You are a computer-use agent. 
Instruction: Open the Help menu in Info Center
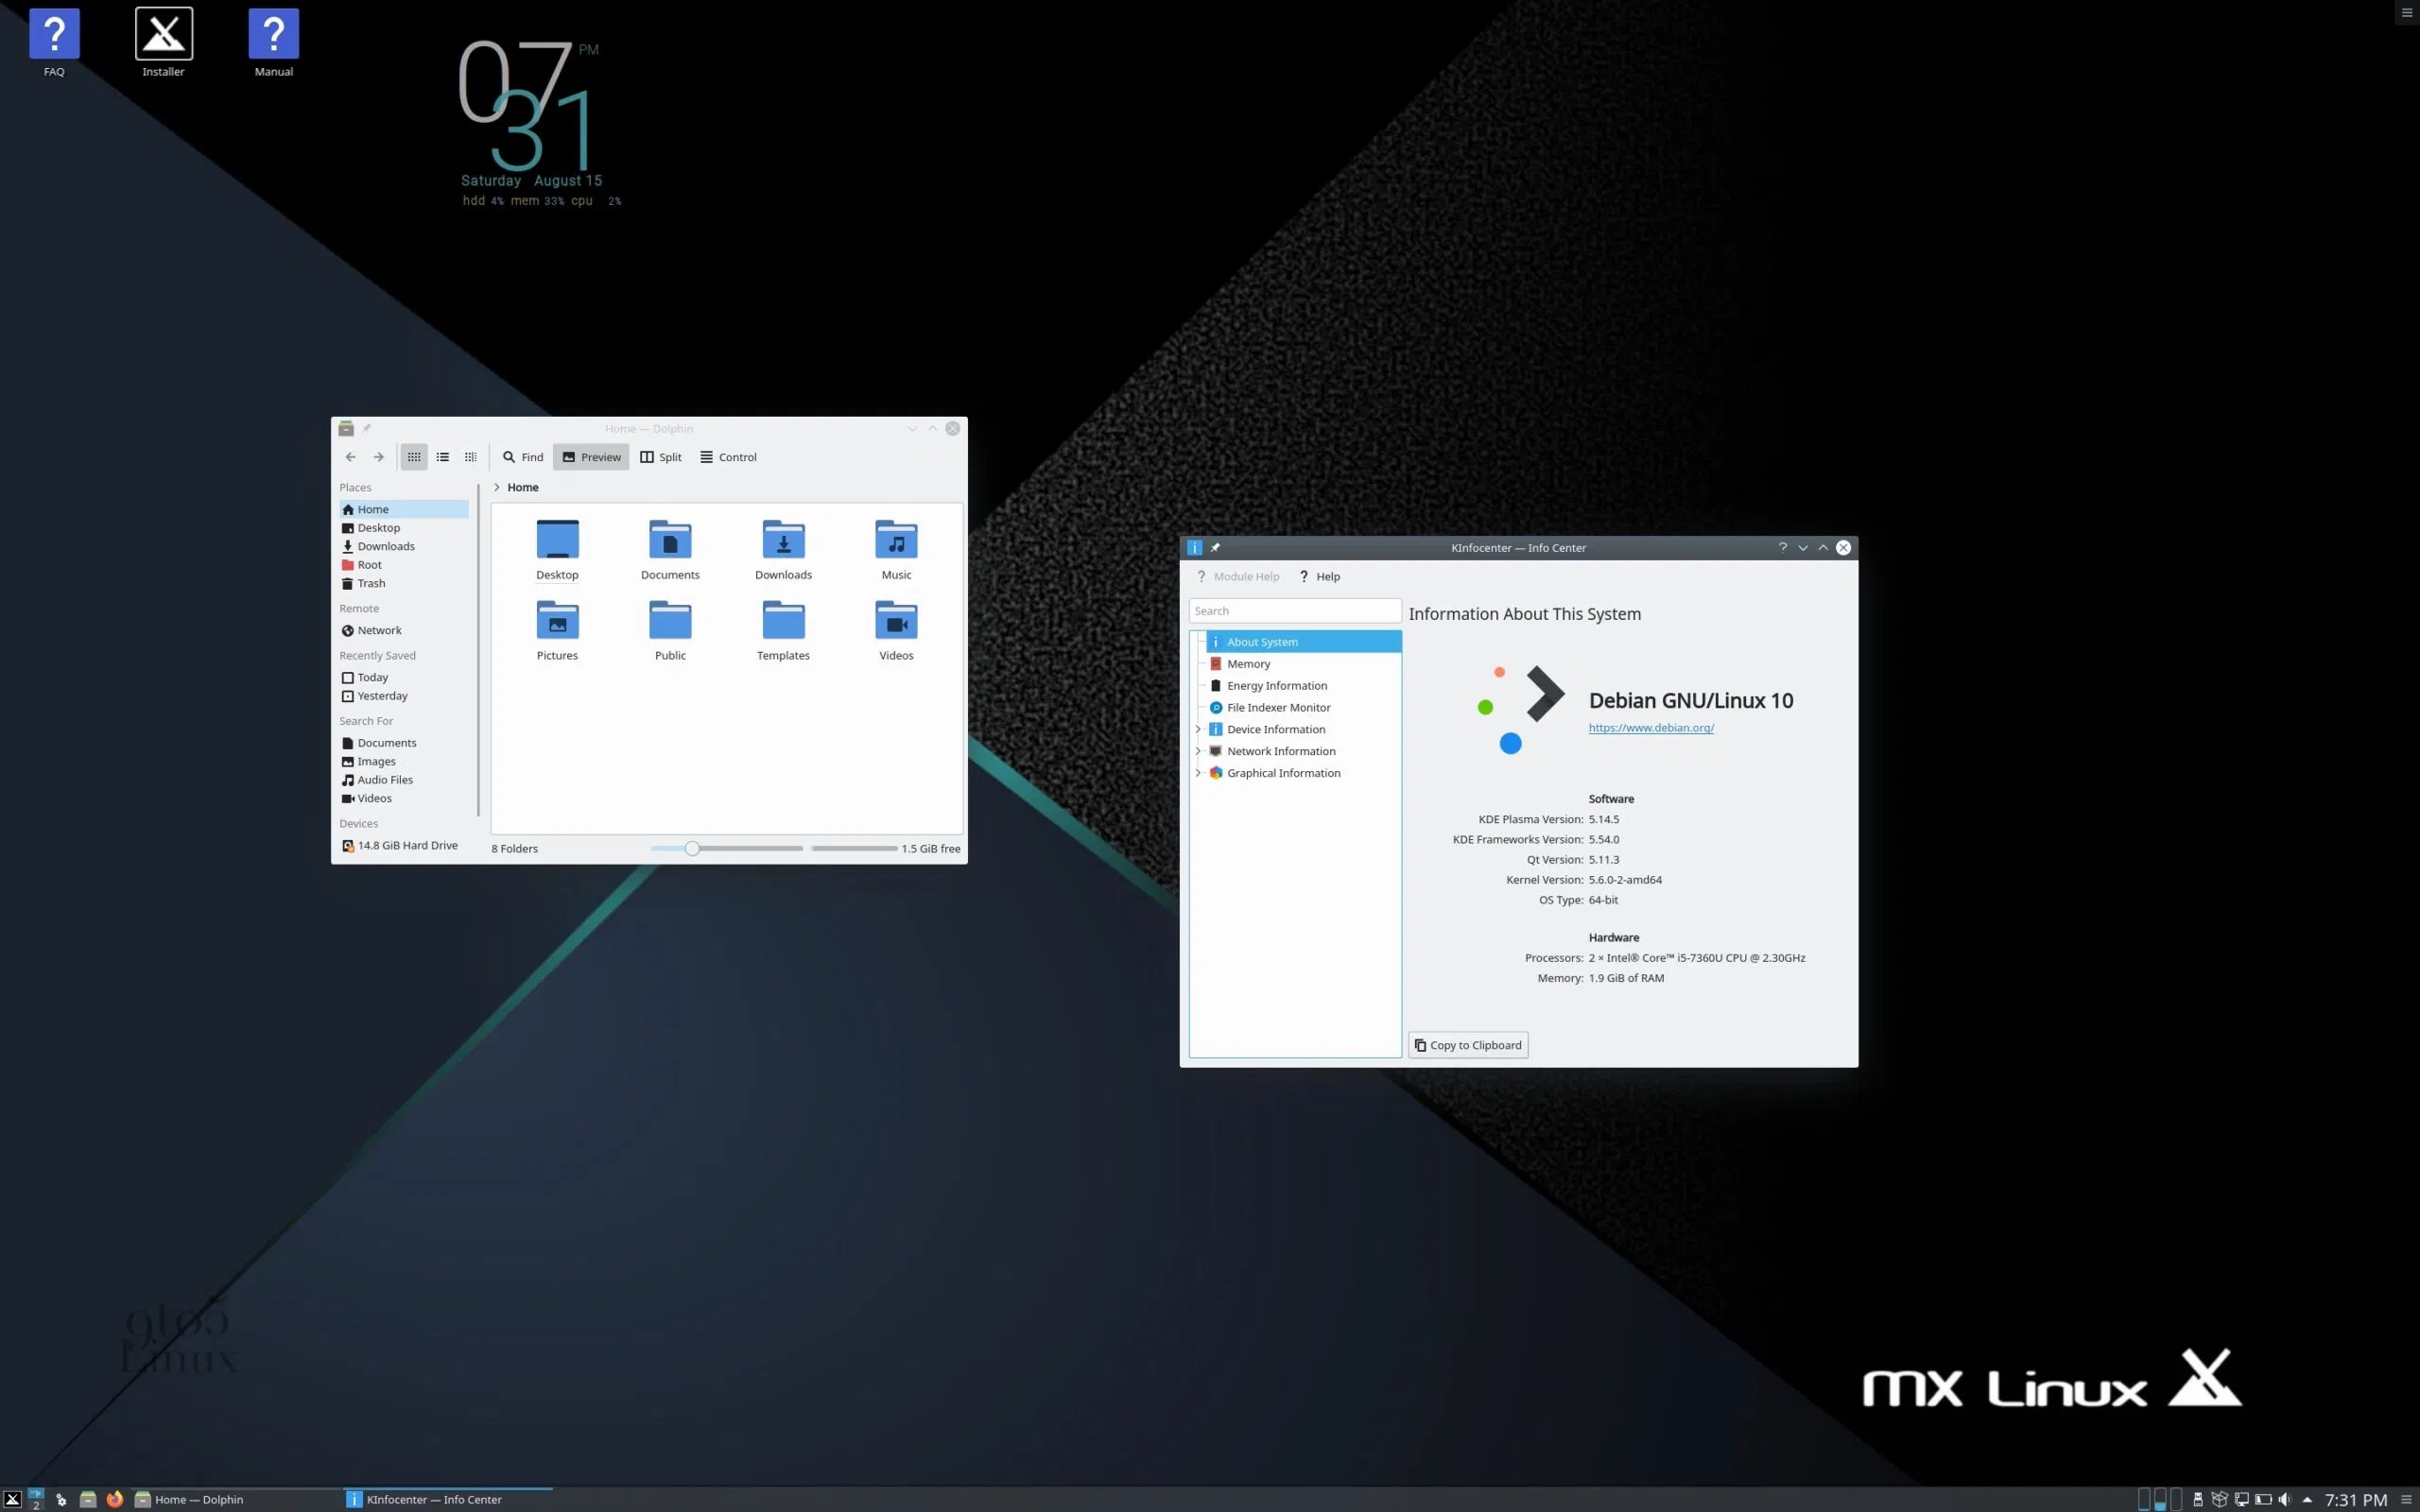(1319, 576)
